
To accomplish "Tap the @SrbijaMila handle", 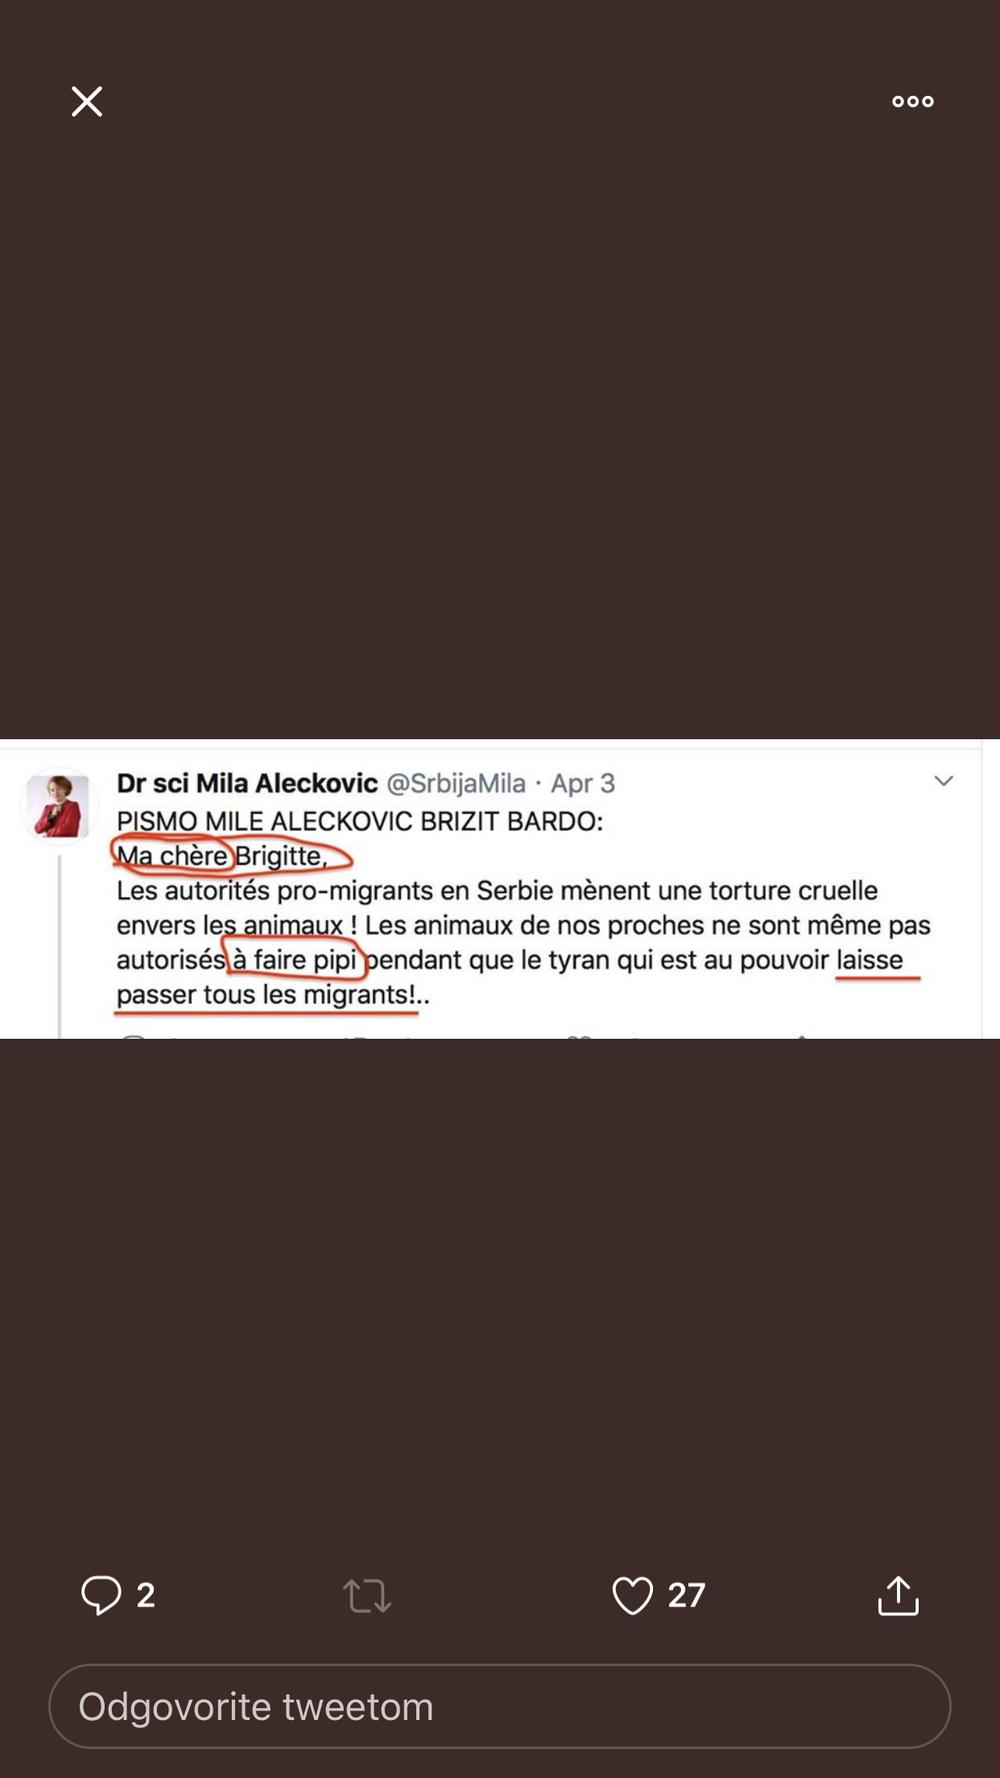I will click(456, 783).
